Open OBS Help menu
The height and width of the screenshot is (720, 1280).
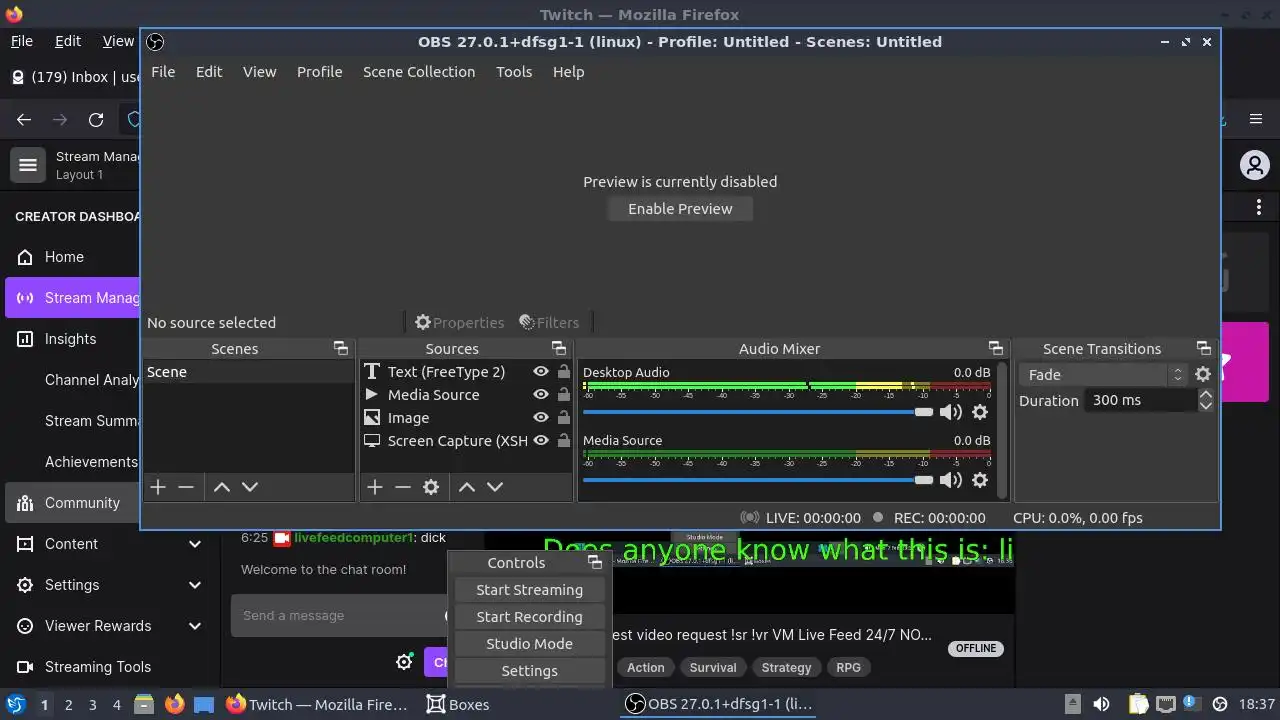coord(568,72)
